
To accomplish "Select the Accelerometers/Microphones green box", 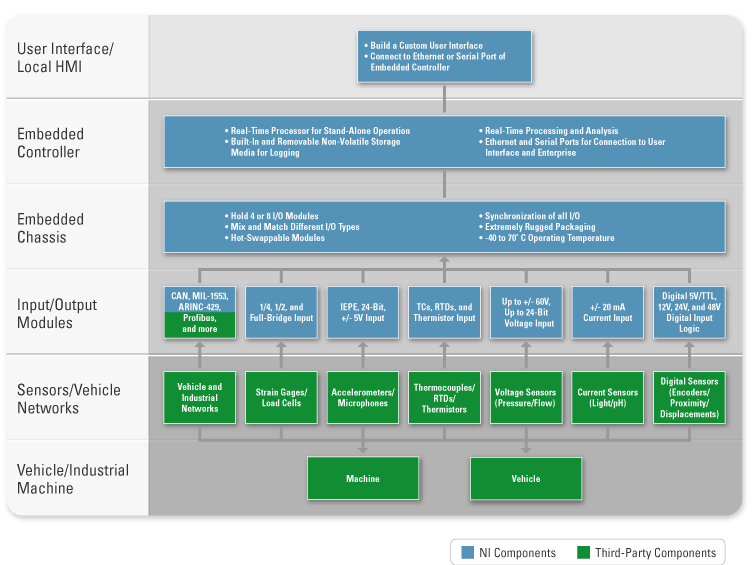I will [363, 398].
